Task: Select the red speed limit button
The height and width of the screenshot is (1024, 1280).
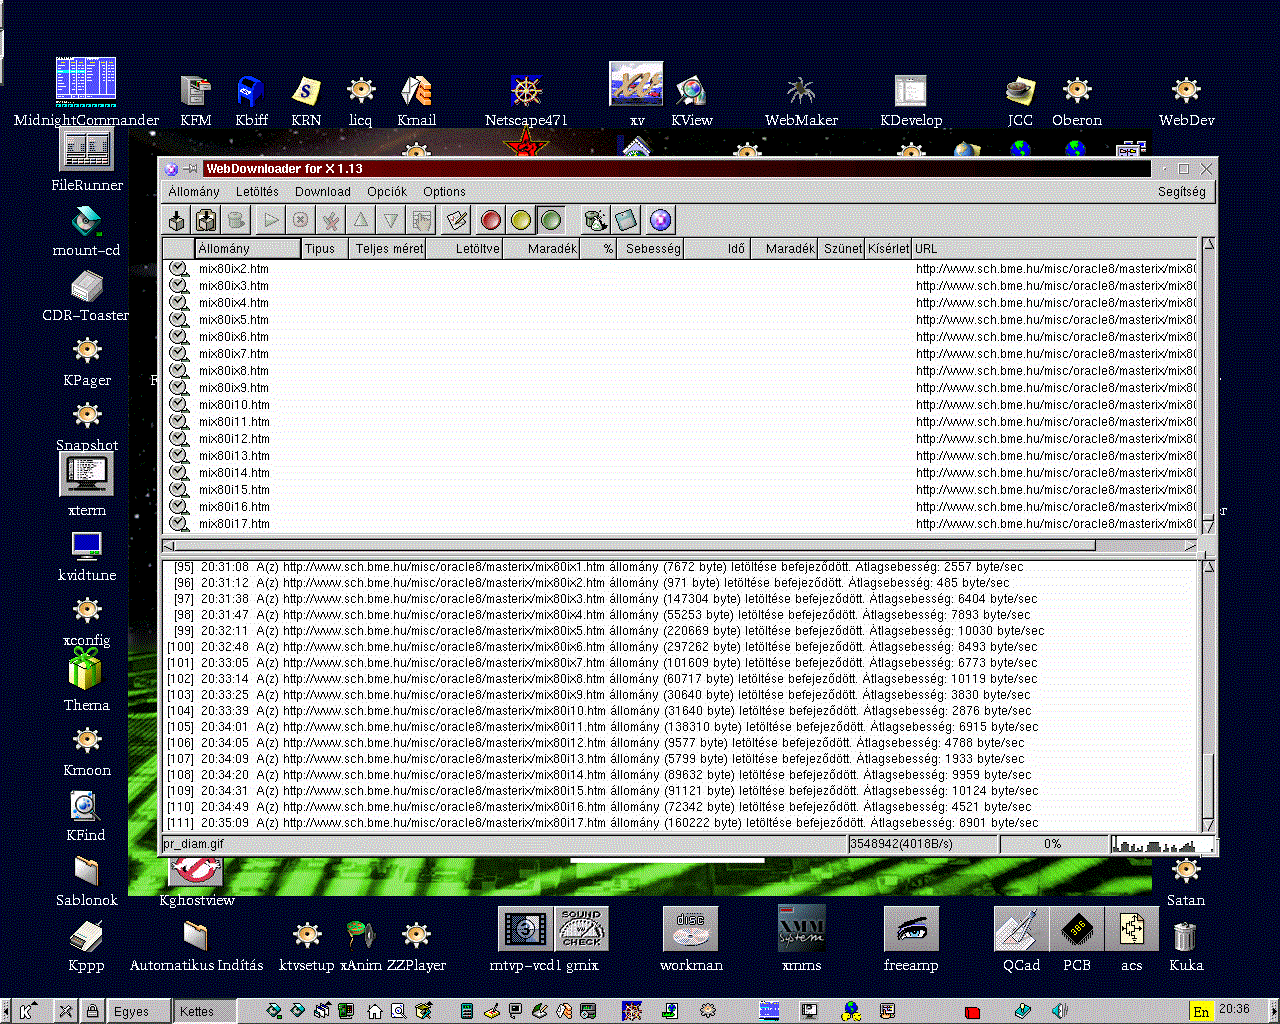Action: point(490,220)
